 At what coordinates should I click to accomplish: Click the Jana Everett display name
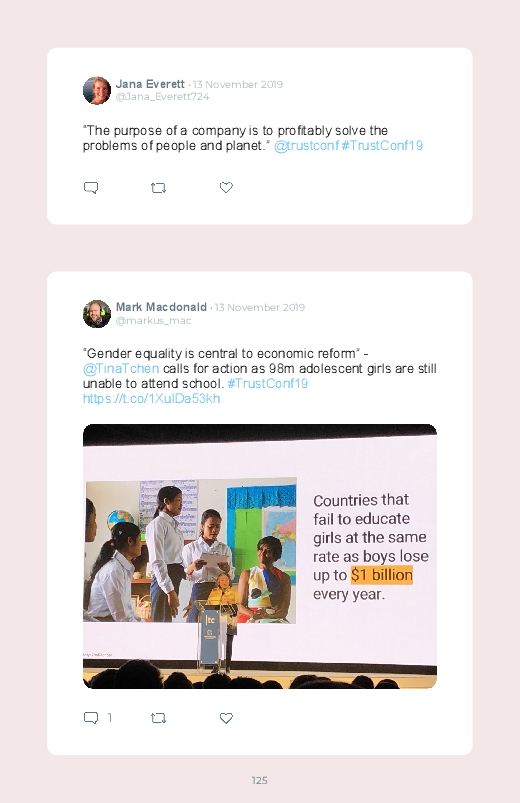(150, 84)
